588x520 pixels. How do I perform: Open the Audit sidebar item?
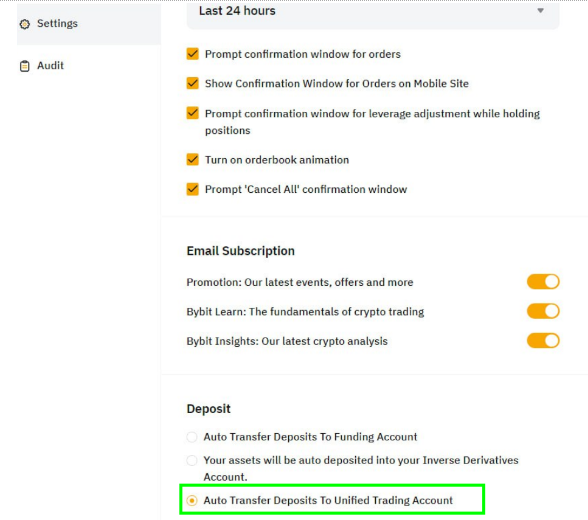pyautogui.click(x=89, y=66)
